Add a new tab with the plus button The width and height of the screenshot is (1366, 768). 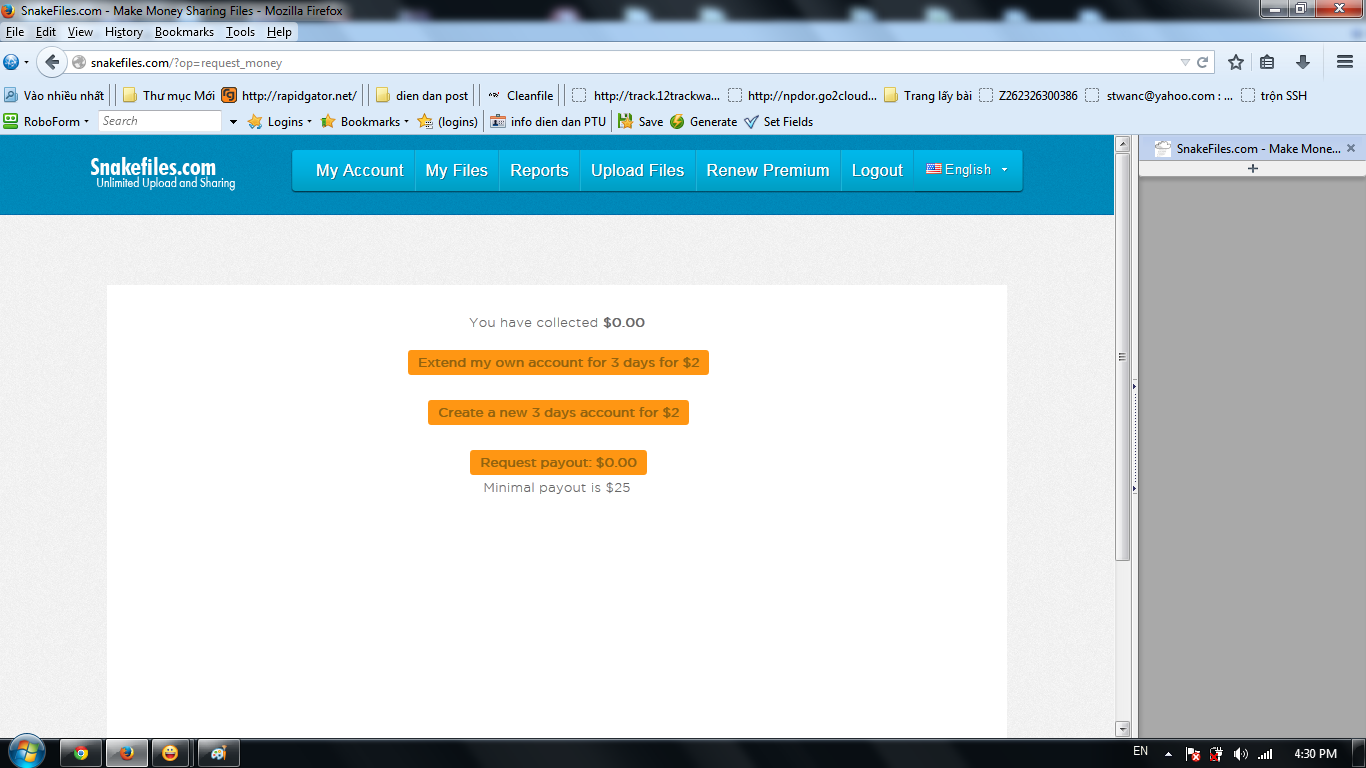(x=1252, y=169)
